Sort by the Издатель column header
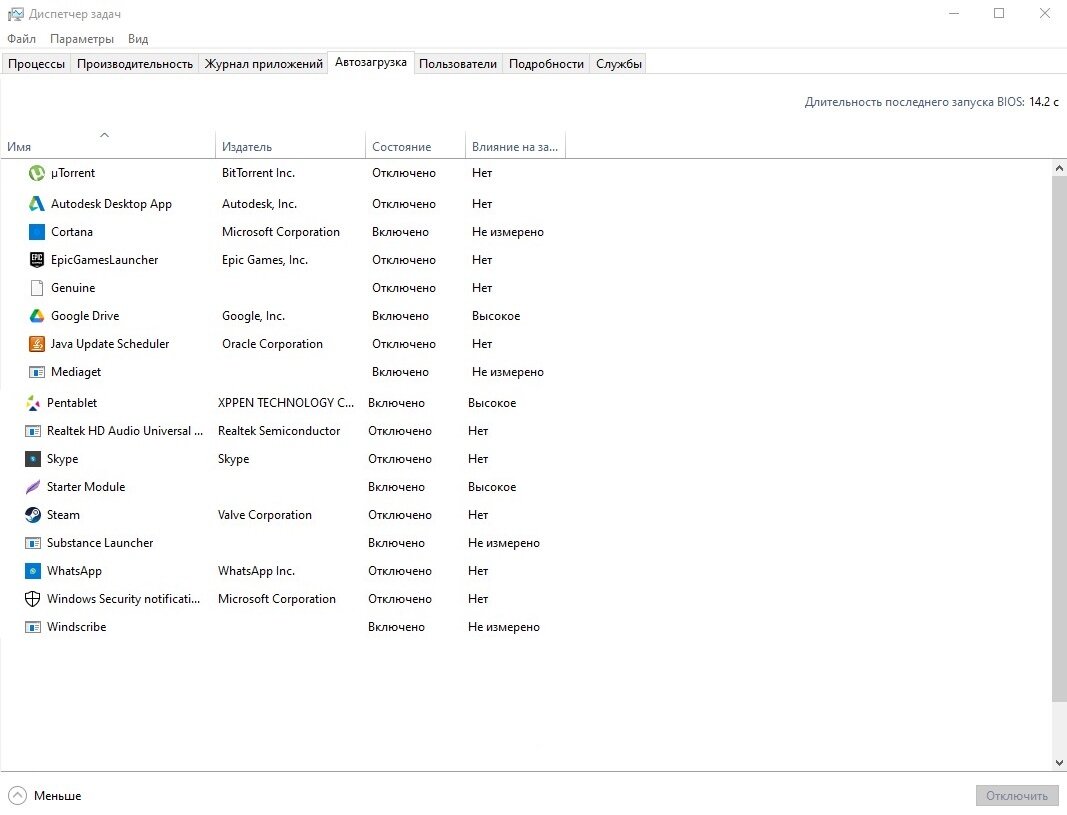1067x815 pixels. [x=291, y=147]
